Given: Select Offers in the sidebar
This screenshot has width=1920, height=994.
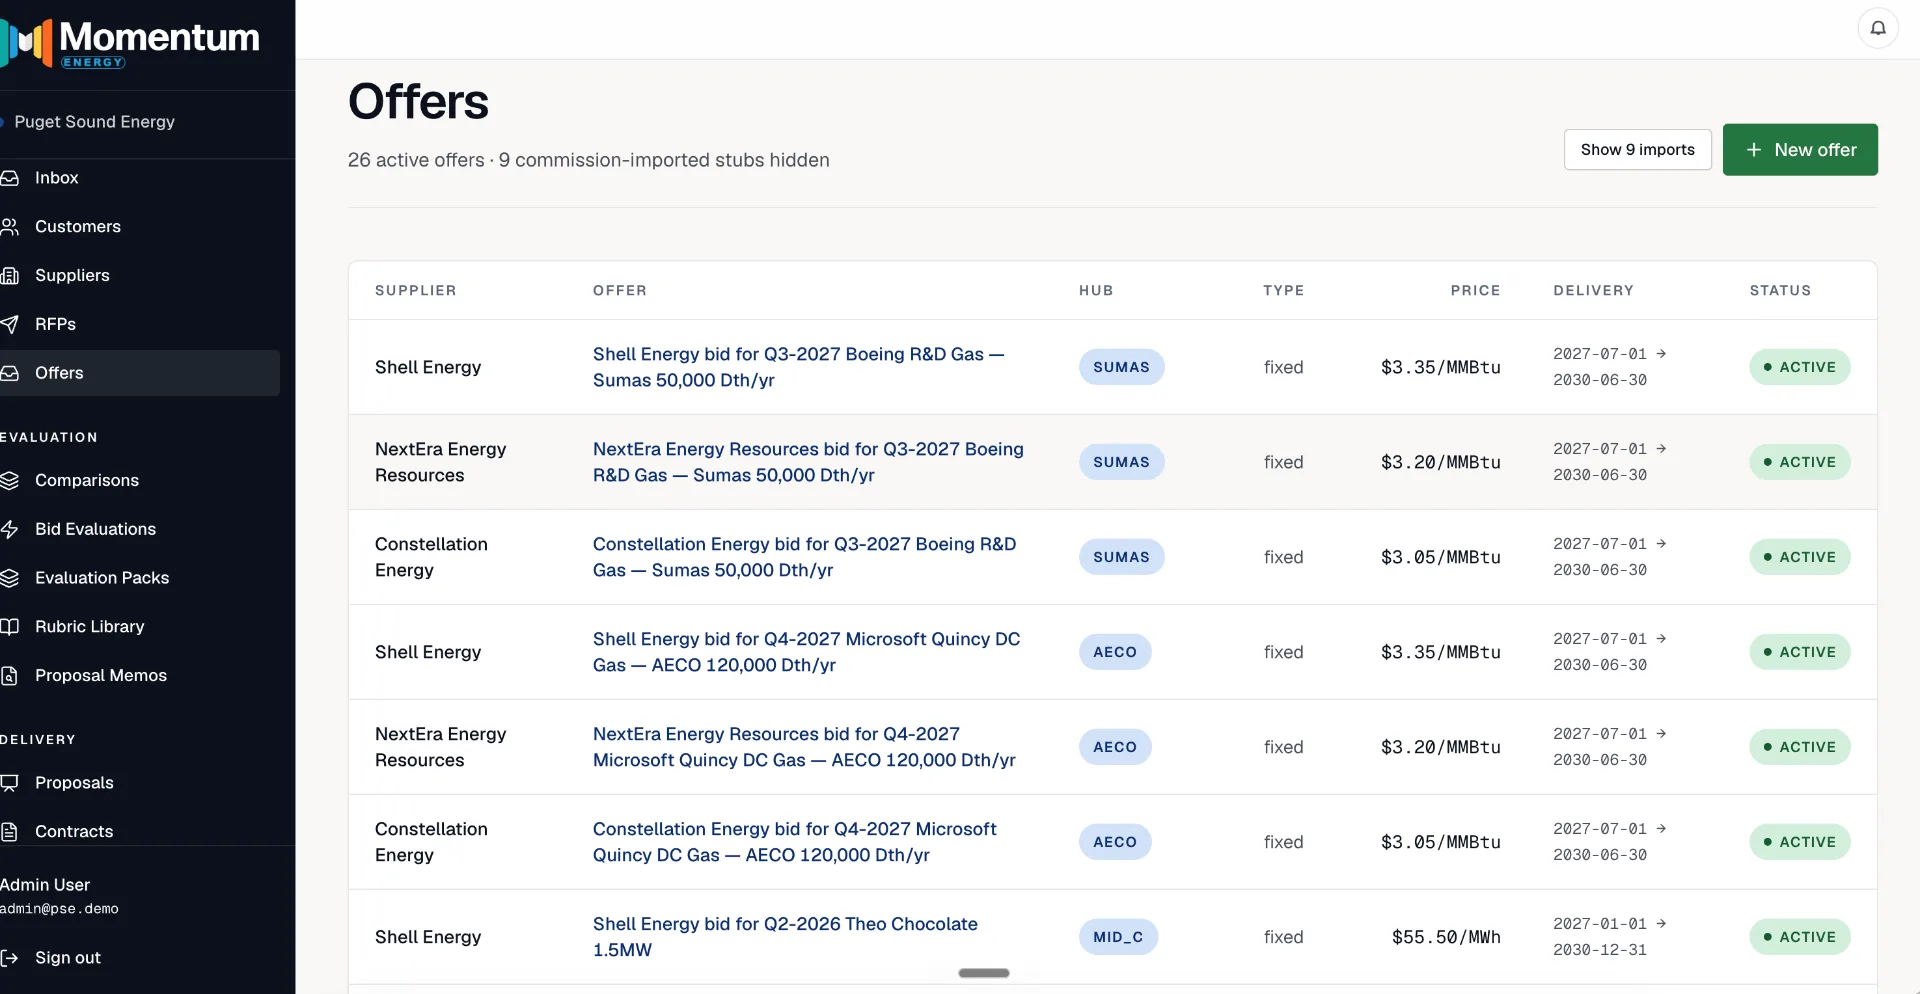Looking at the screenshot, I should point(139,373).
